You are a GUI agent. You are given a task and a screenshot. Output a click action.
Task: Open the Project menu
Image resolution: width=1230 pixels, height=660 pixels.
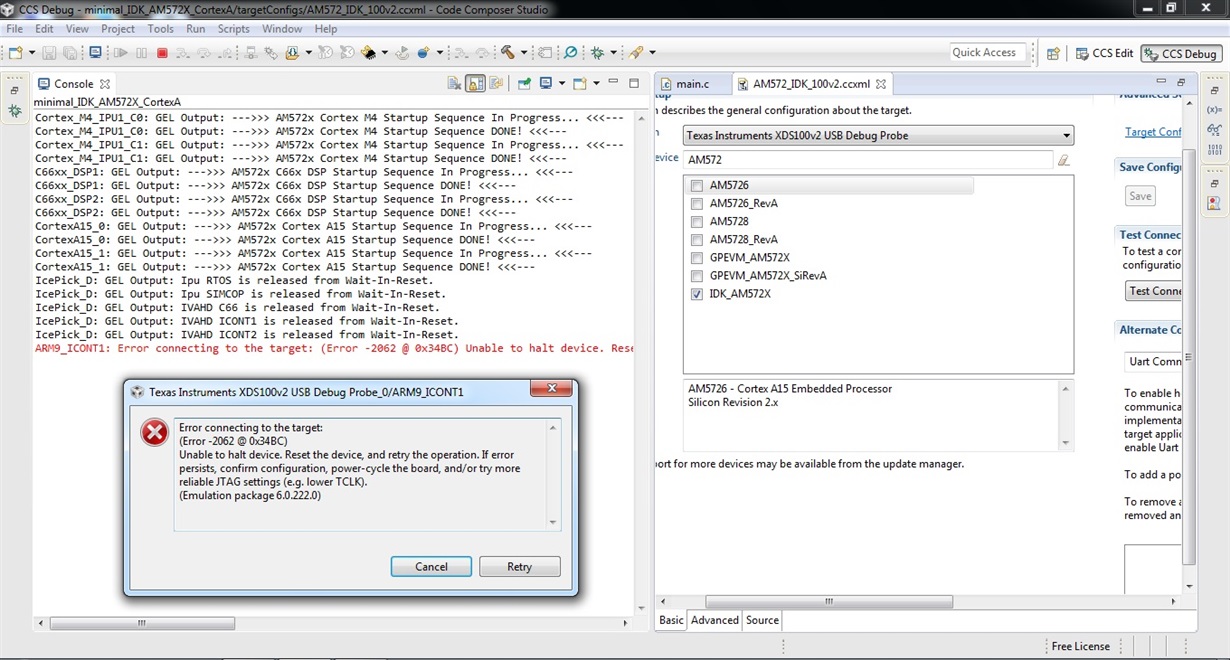(118, 29)
